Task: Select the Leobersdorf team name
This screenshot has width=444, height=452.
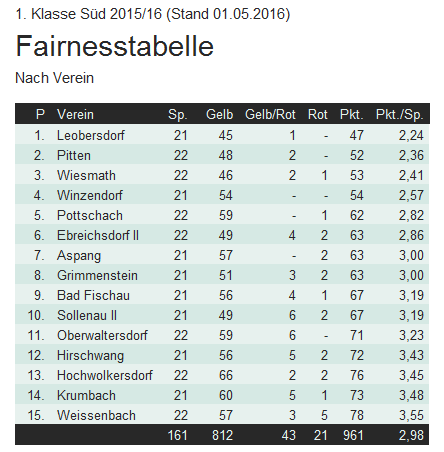Action: (91, 135)
